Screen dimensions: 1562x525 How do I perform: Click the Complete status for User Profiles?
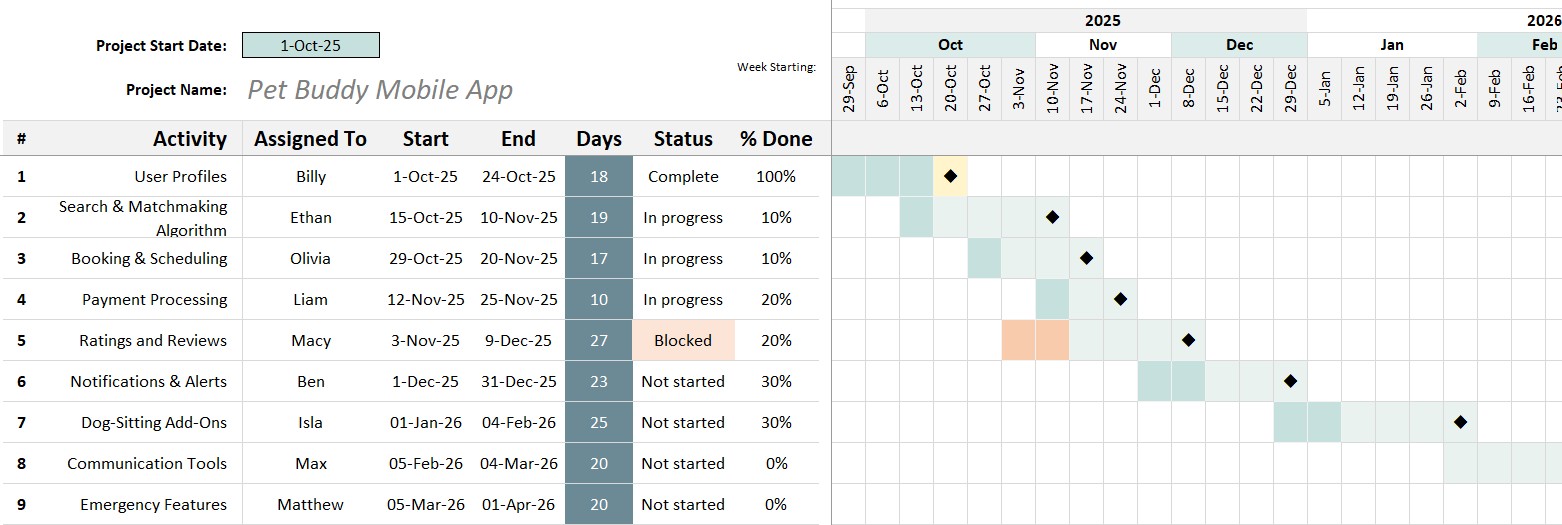click(683, 176)
